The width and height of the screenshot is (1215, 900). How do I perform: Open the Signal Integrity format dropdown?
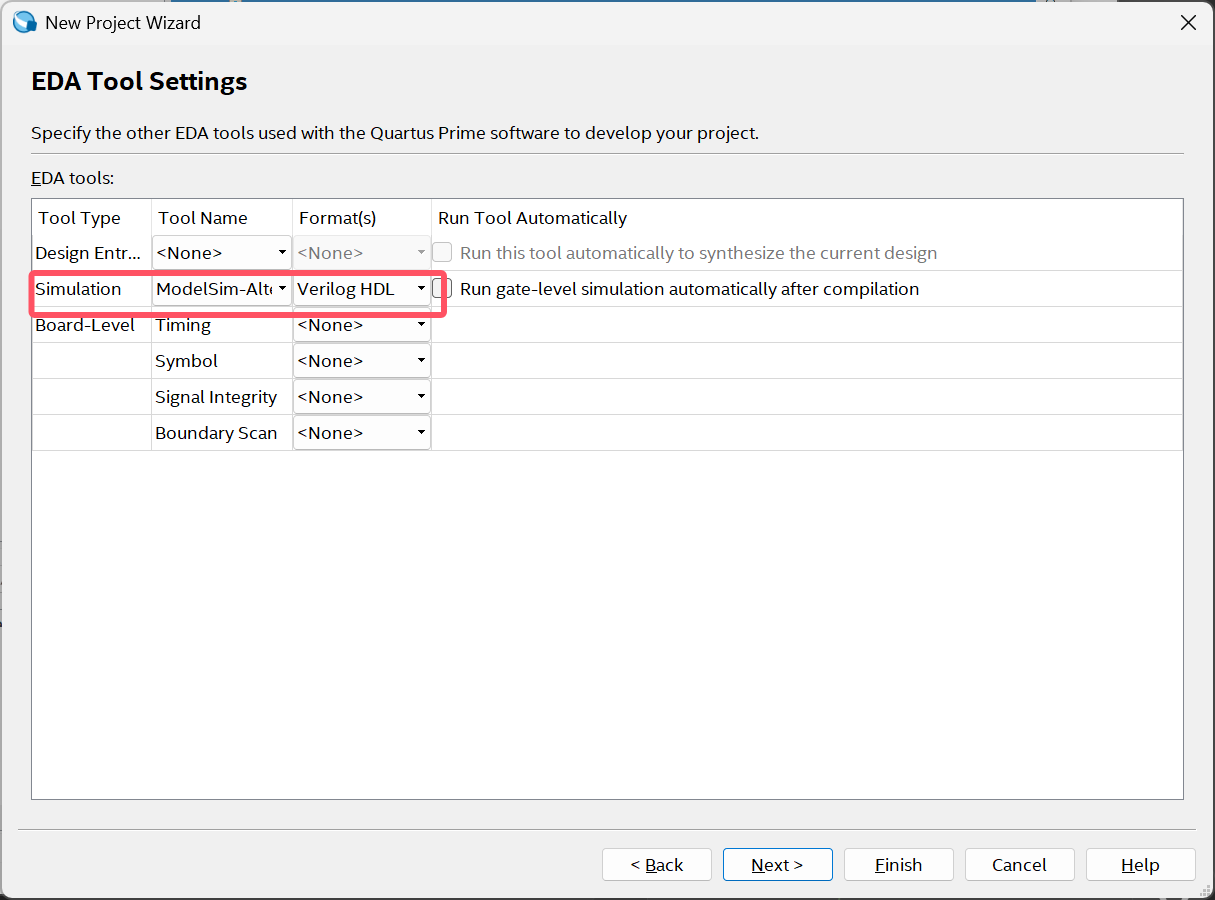click(x=362, y=397)
